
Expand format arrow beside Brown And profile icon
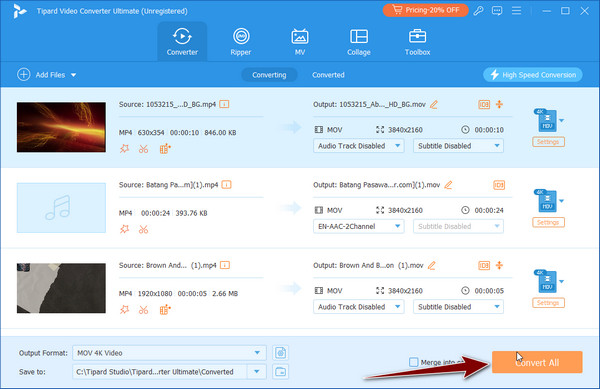pyautogui.click(x=561, y=282)
